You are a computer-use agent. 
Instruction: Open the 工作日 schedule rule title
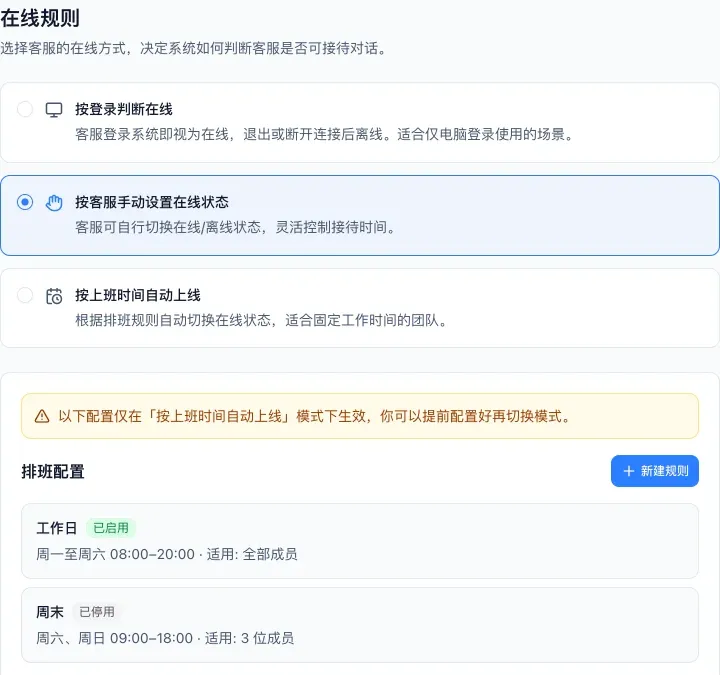[x=56, y=528]
